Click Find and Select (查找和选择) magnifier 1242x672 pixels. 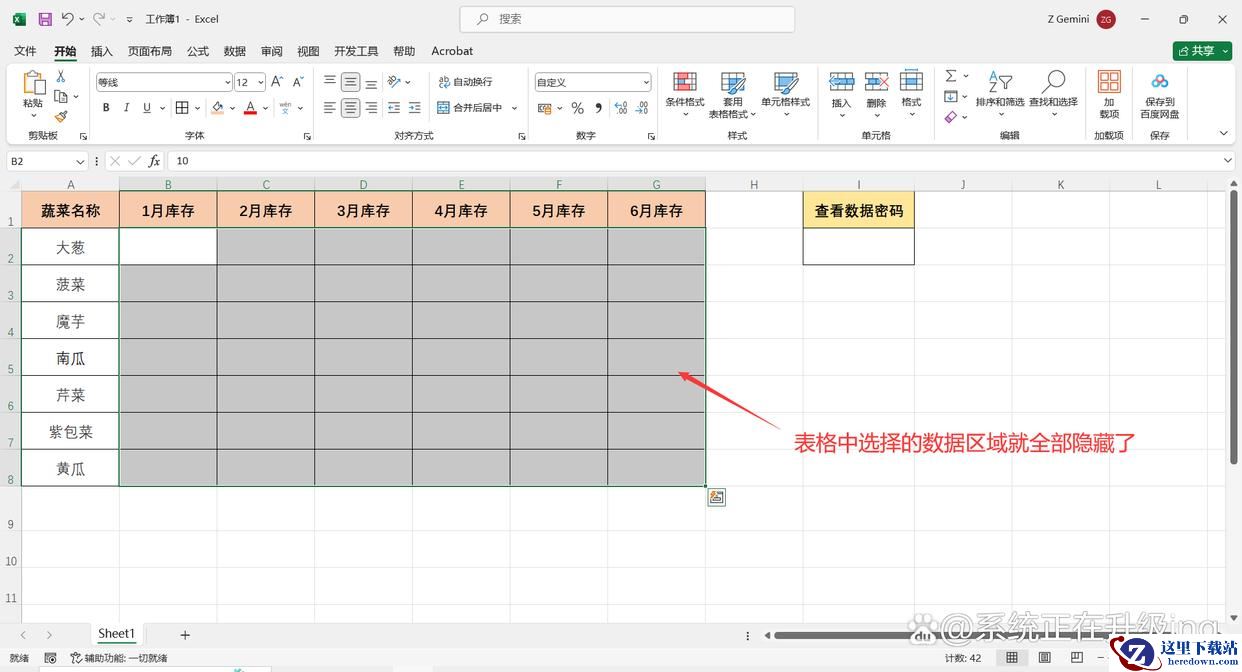(1053, 90)
